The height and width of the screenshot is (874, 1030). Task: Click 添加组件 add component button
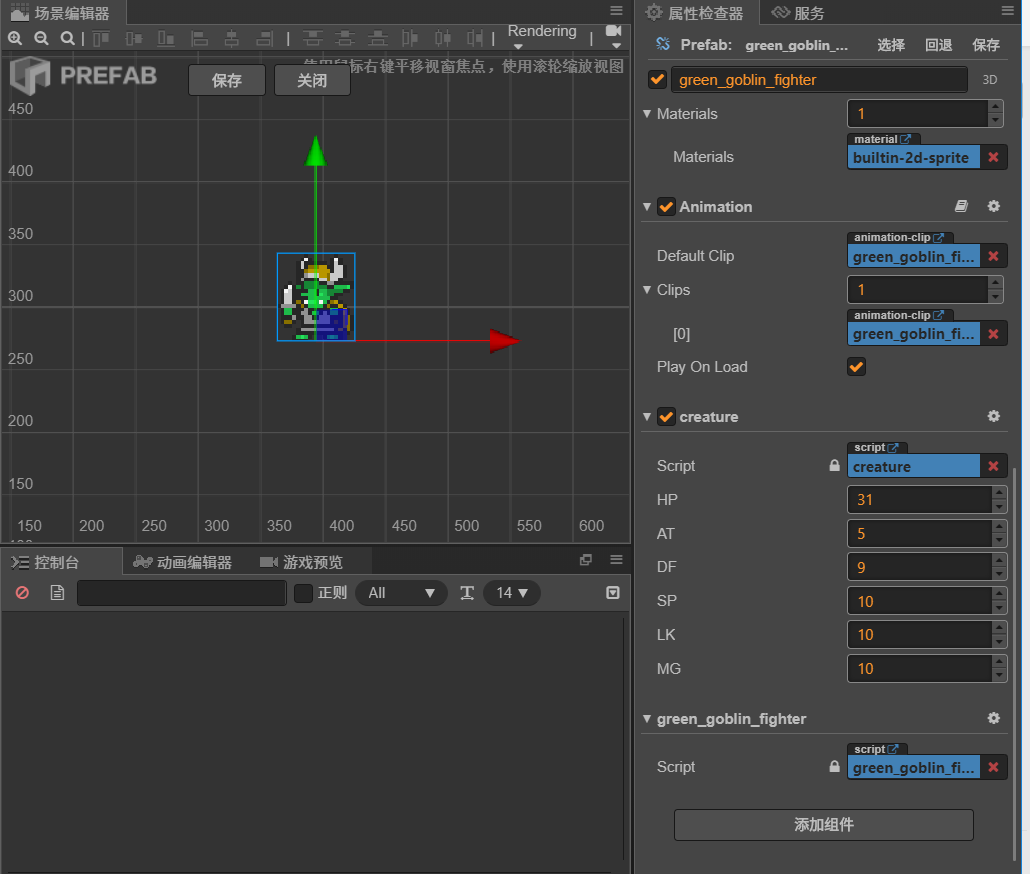point(824,825)
